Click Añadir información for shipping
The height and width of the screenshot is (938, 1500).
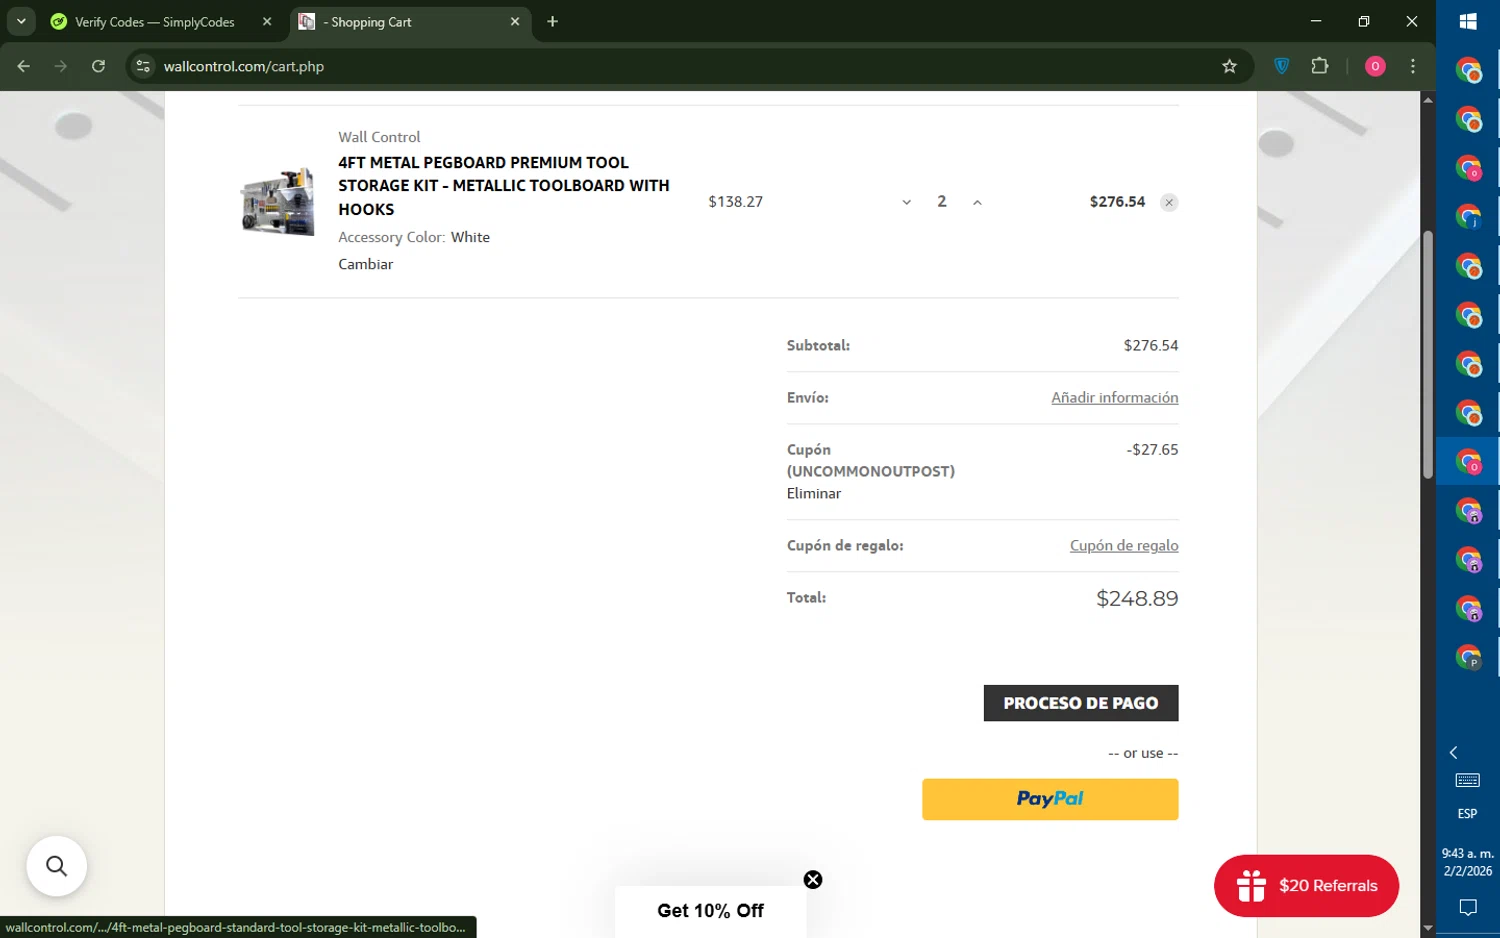(1114, 397)
